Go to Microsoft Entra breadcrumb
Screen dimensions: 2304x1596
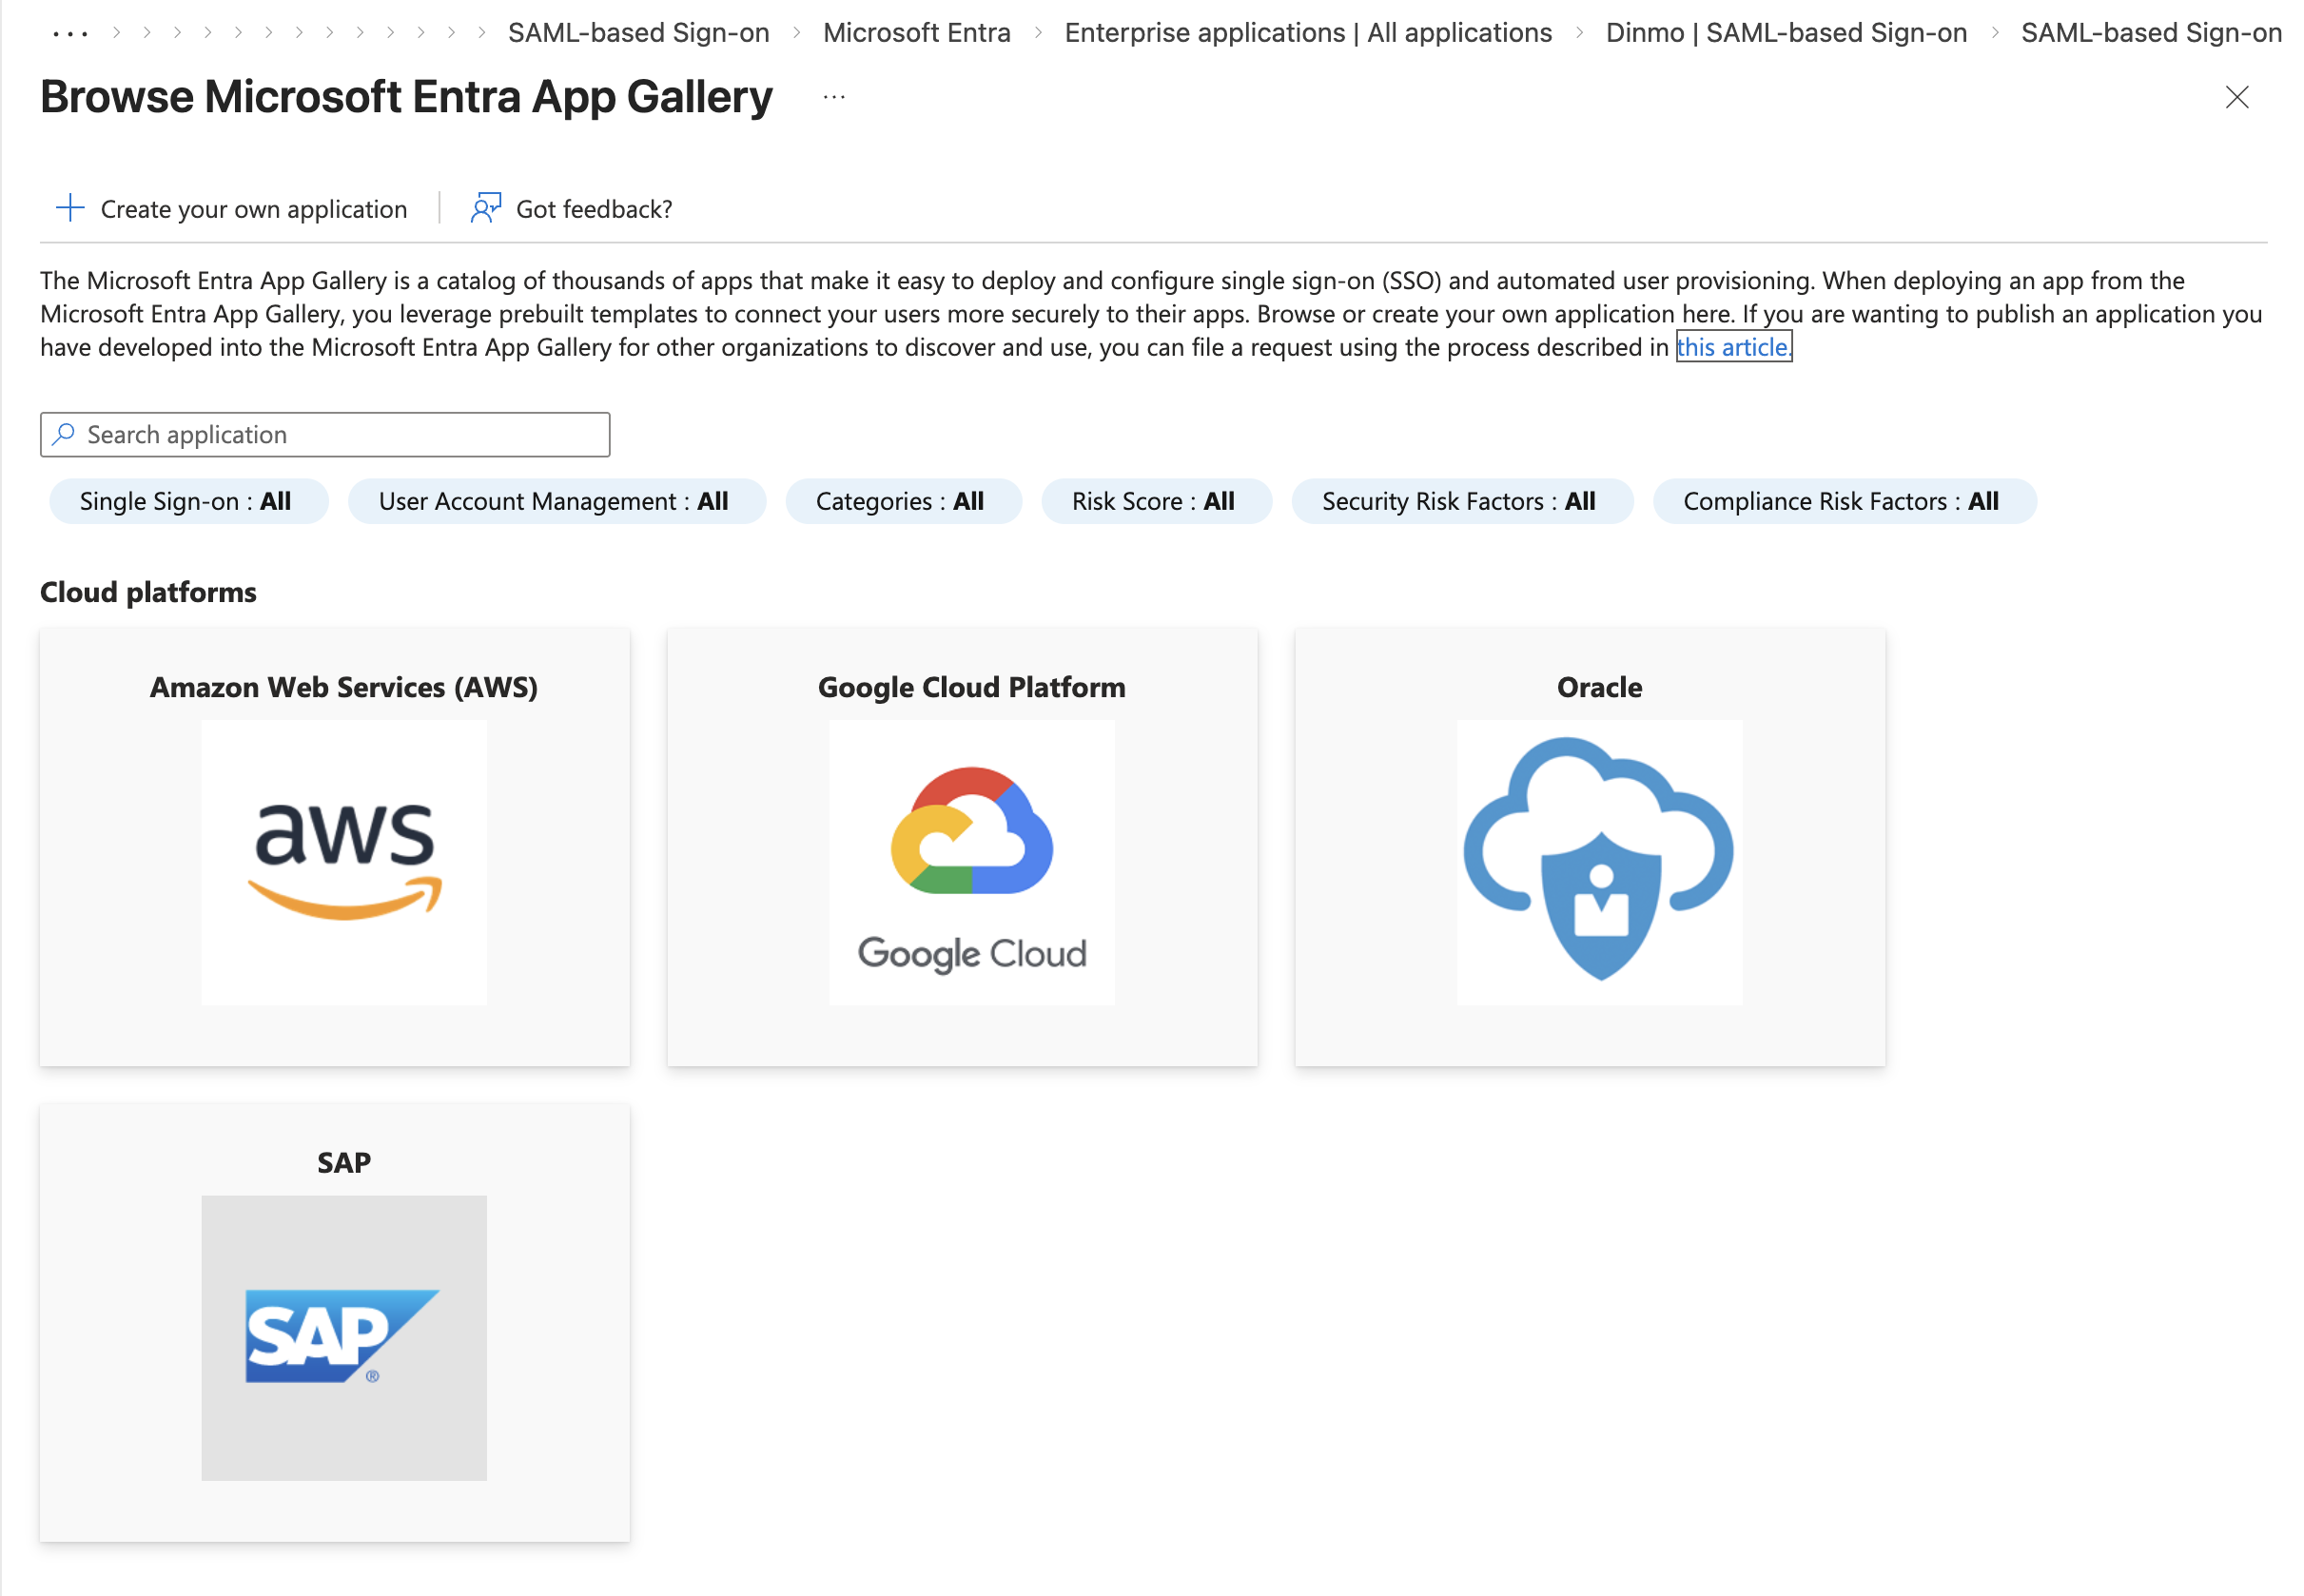click(x=916, y=33)
